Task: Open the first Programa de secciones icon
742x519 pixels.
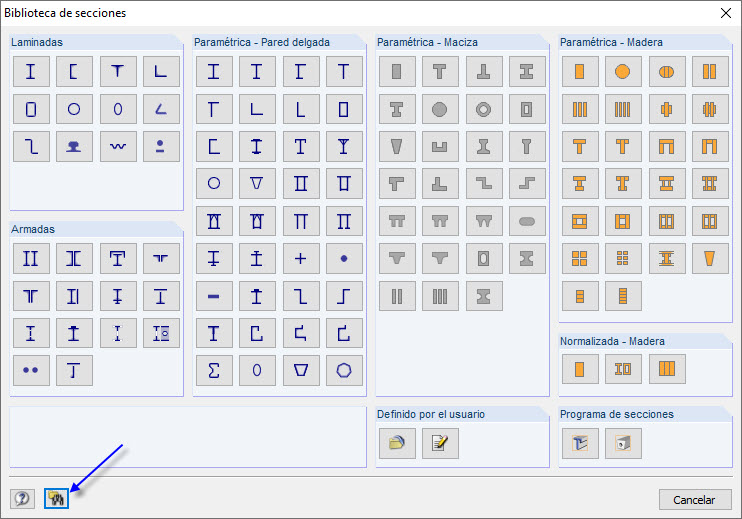Action: coord(579,443)
